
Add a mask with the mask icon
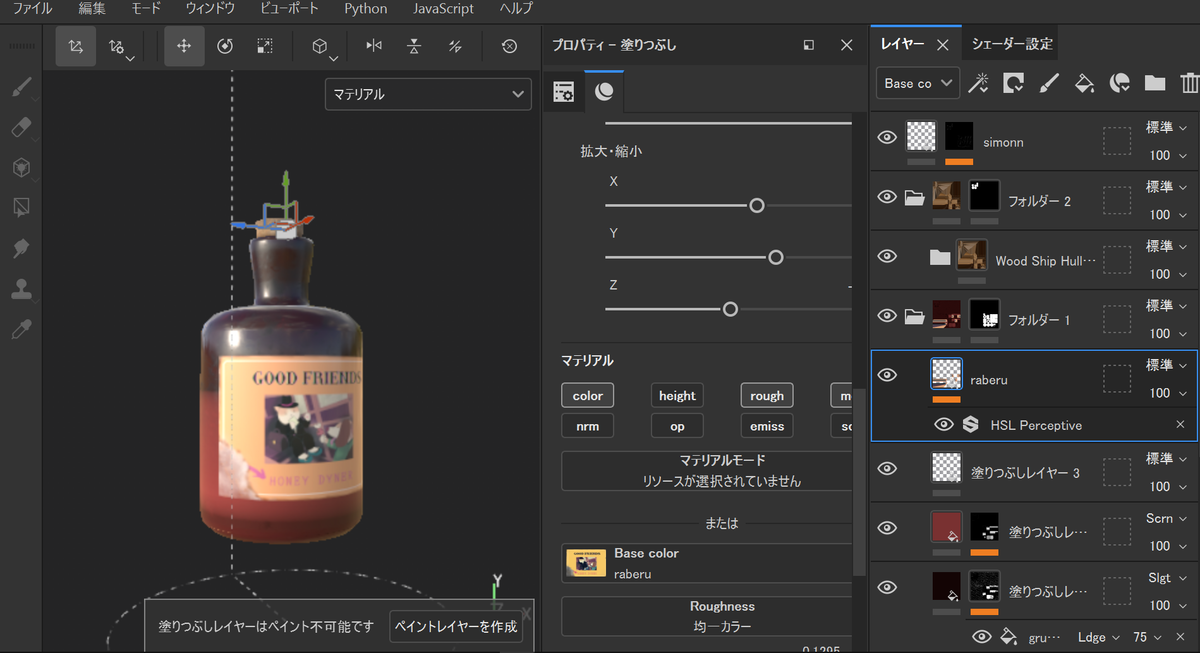point(1013,83)
